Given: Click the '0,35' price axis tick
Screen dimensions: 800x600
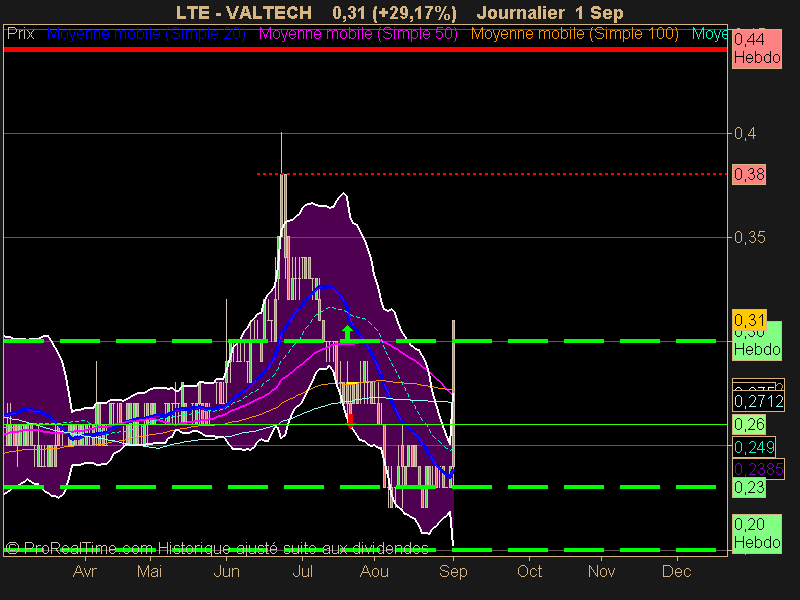Looking at the screenshot, I should click(749, 238).
